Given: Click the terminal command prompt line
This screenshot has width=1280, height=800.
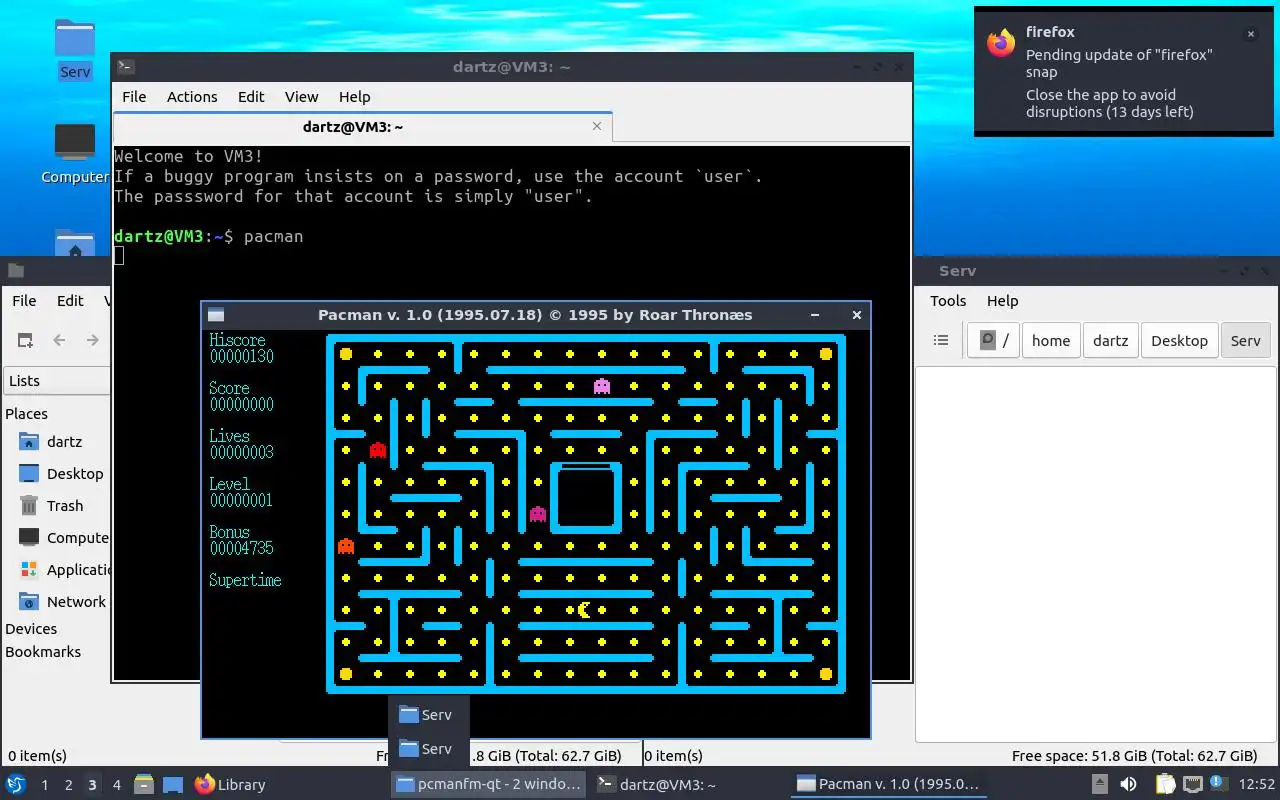Looking at the screenshot, I should click(x=208, y=237).
